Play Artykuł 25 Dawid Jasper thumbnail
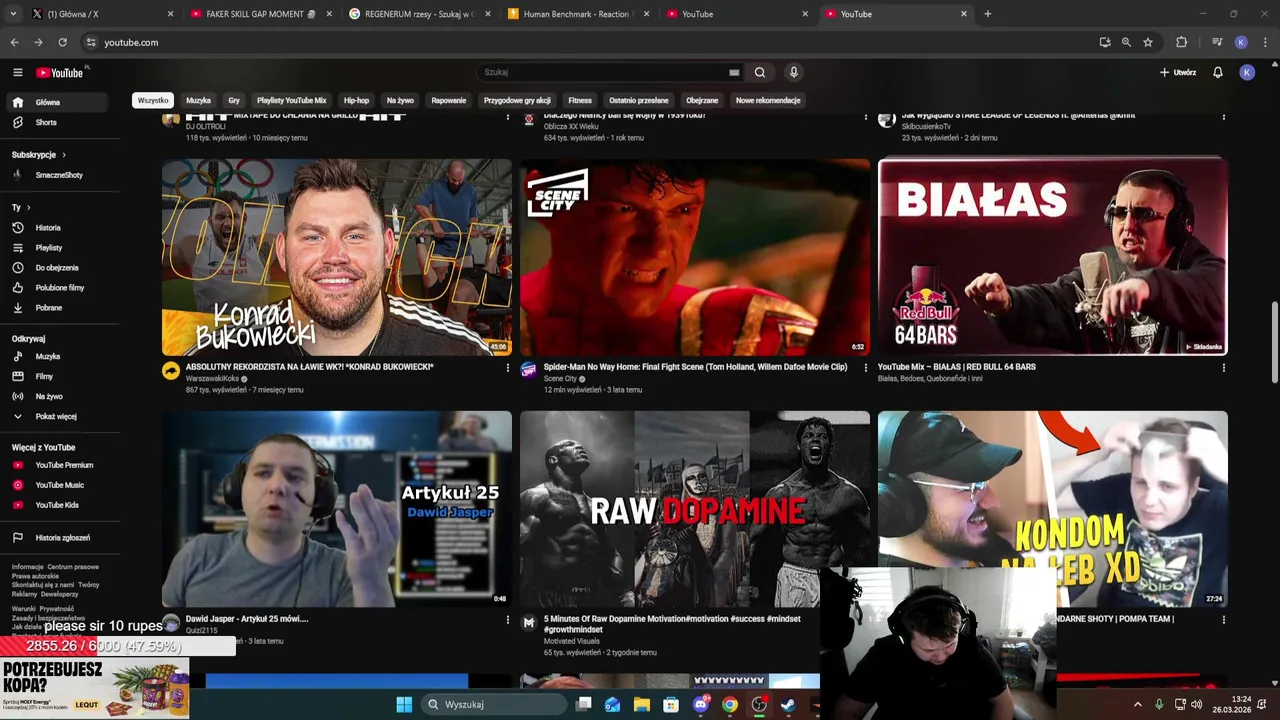This screenshot has width=1280, height=720. [337, 509]
